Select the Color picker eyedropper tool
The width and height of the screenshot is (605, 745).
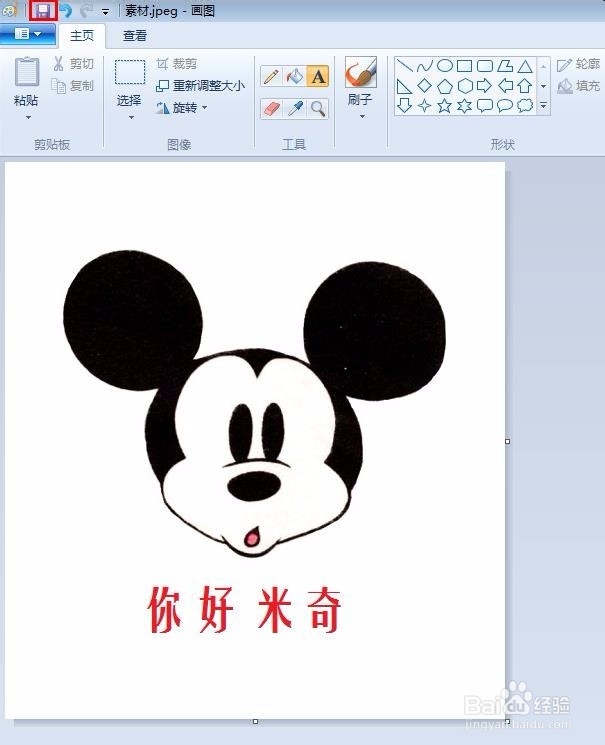(x=295, y=109)
